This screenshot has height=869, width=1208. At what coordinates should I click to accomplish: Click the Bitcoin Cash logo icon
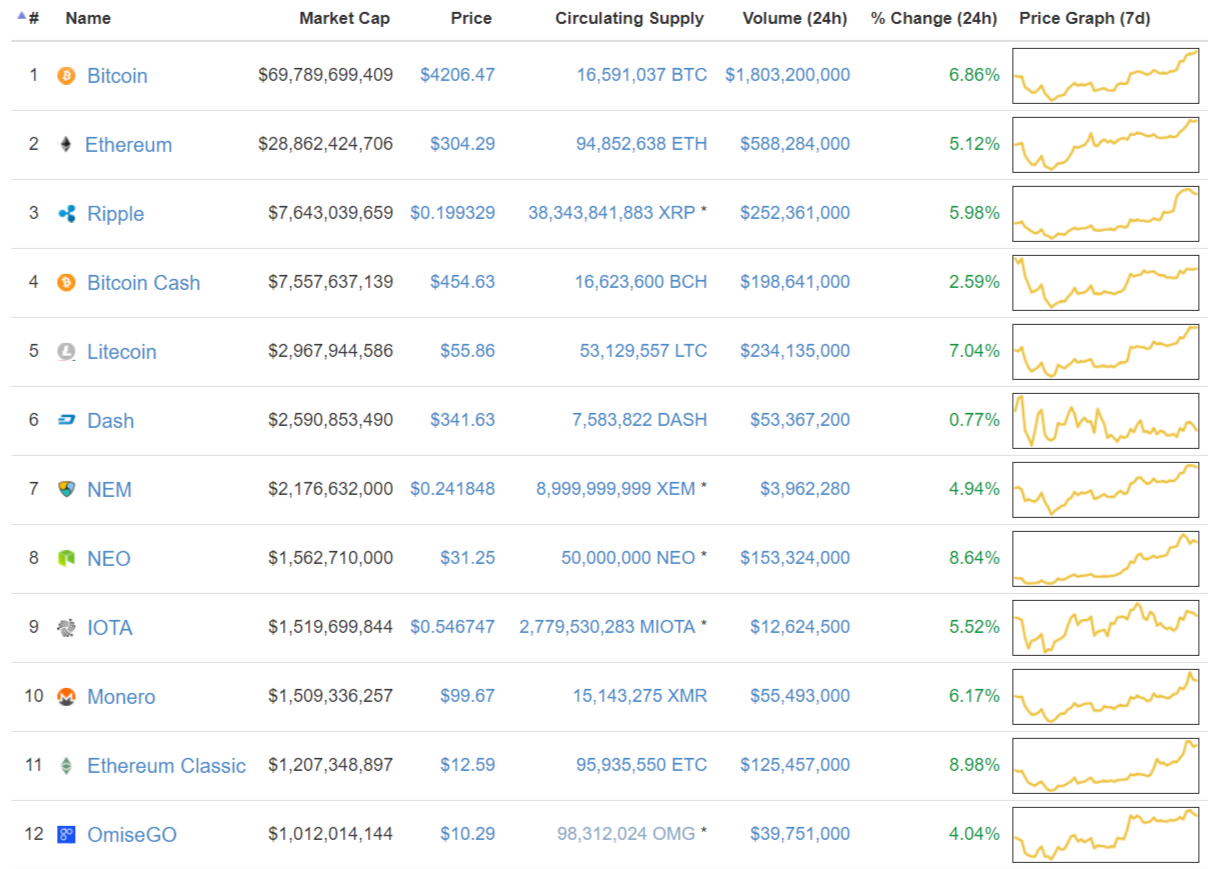66,282
